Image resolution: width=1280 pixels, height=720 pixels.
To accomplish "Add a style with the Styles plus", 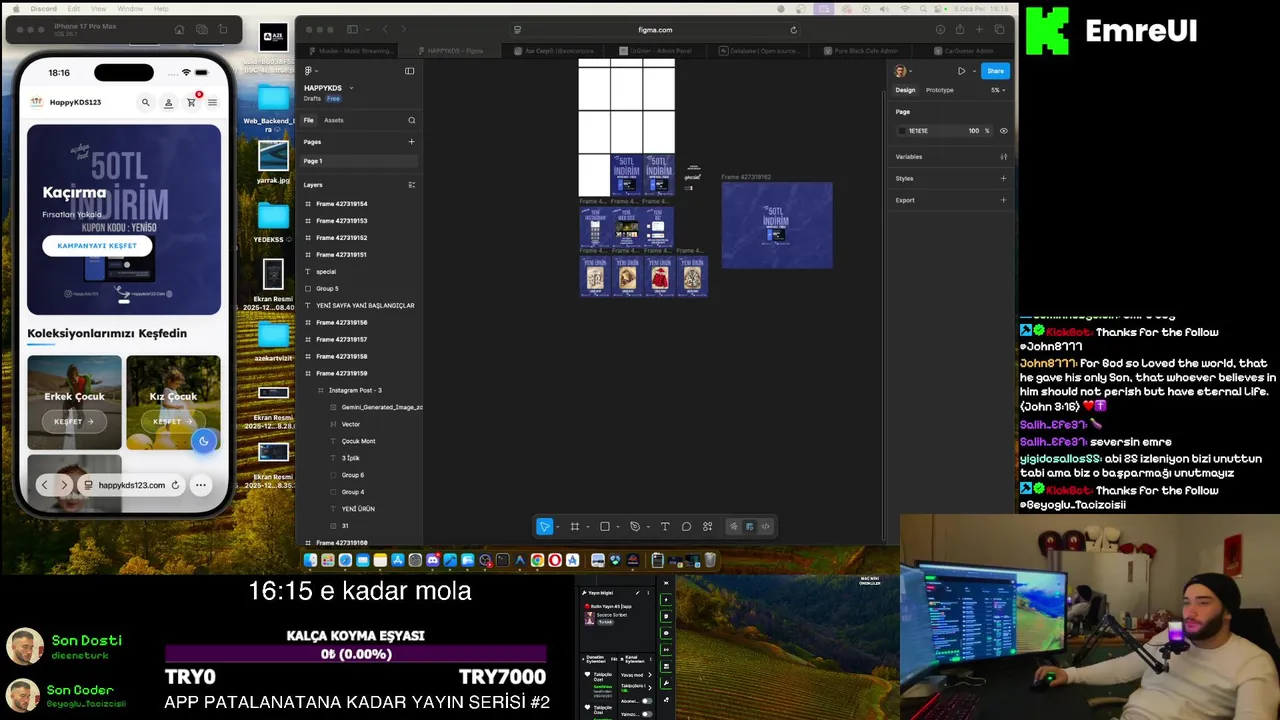I will (1003, 178).
